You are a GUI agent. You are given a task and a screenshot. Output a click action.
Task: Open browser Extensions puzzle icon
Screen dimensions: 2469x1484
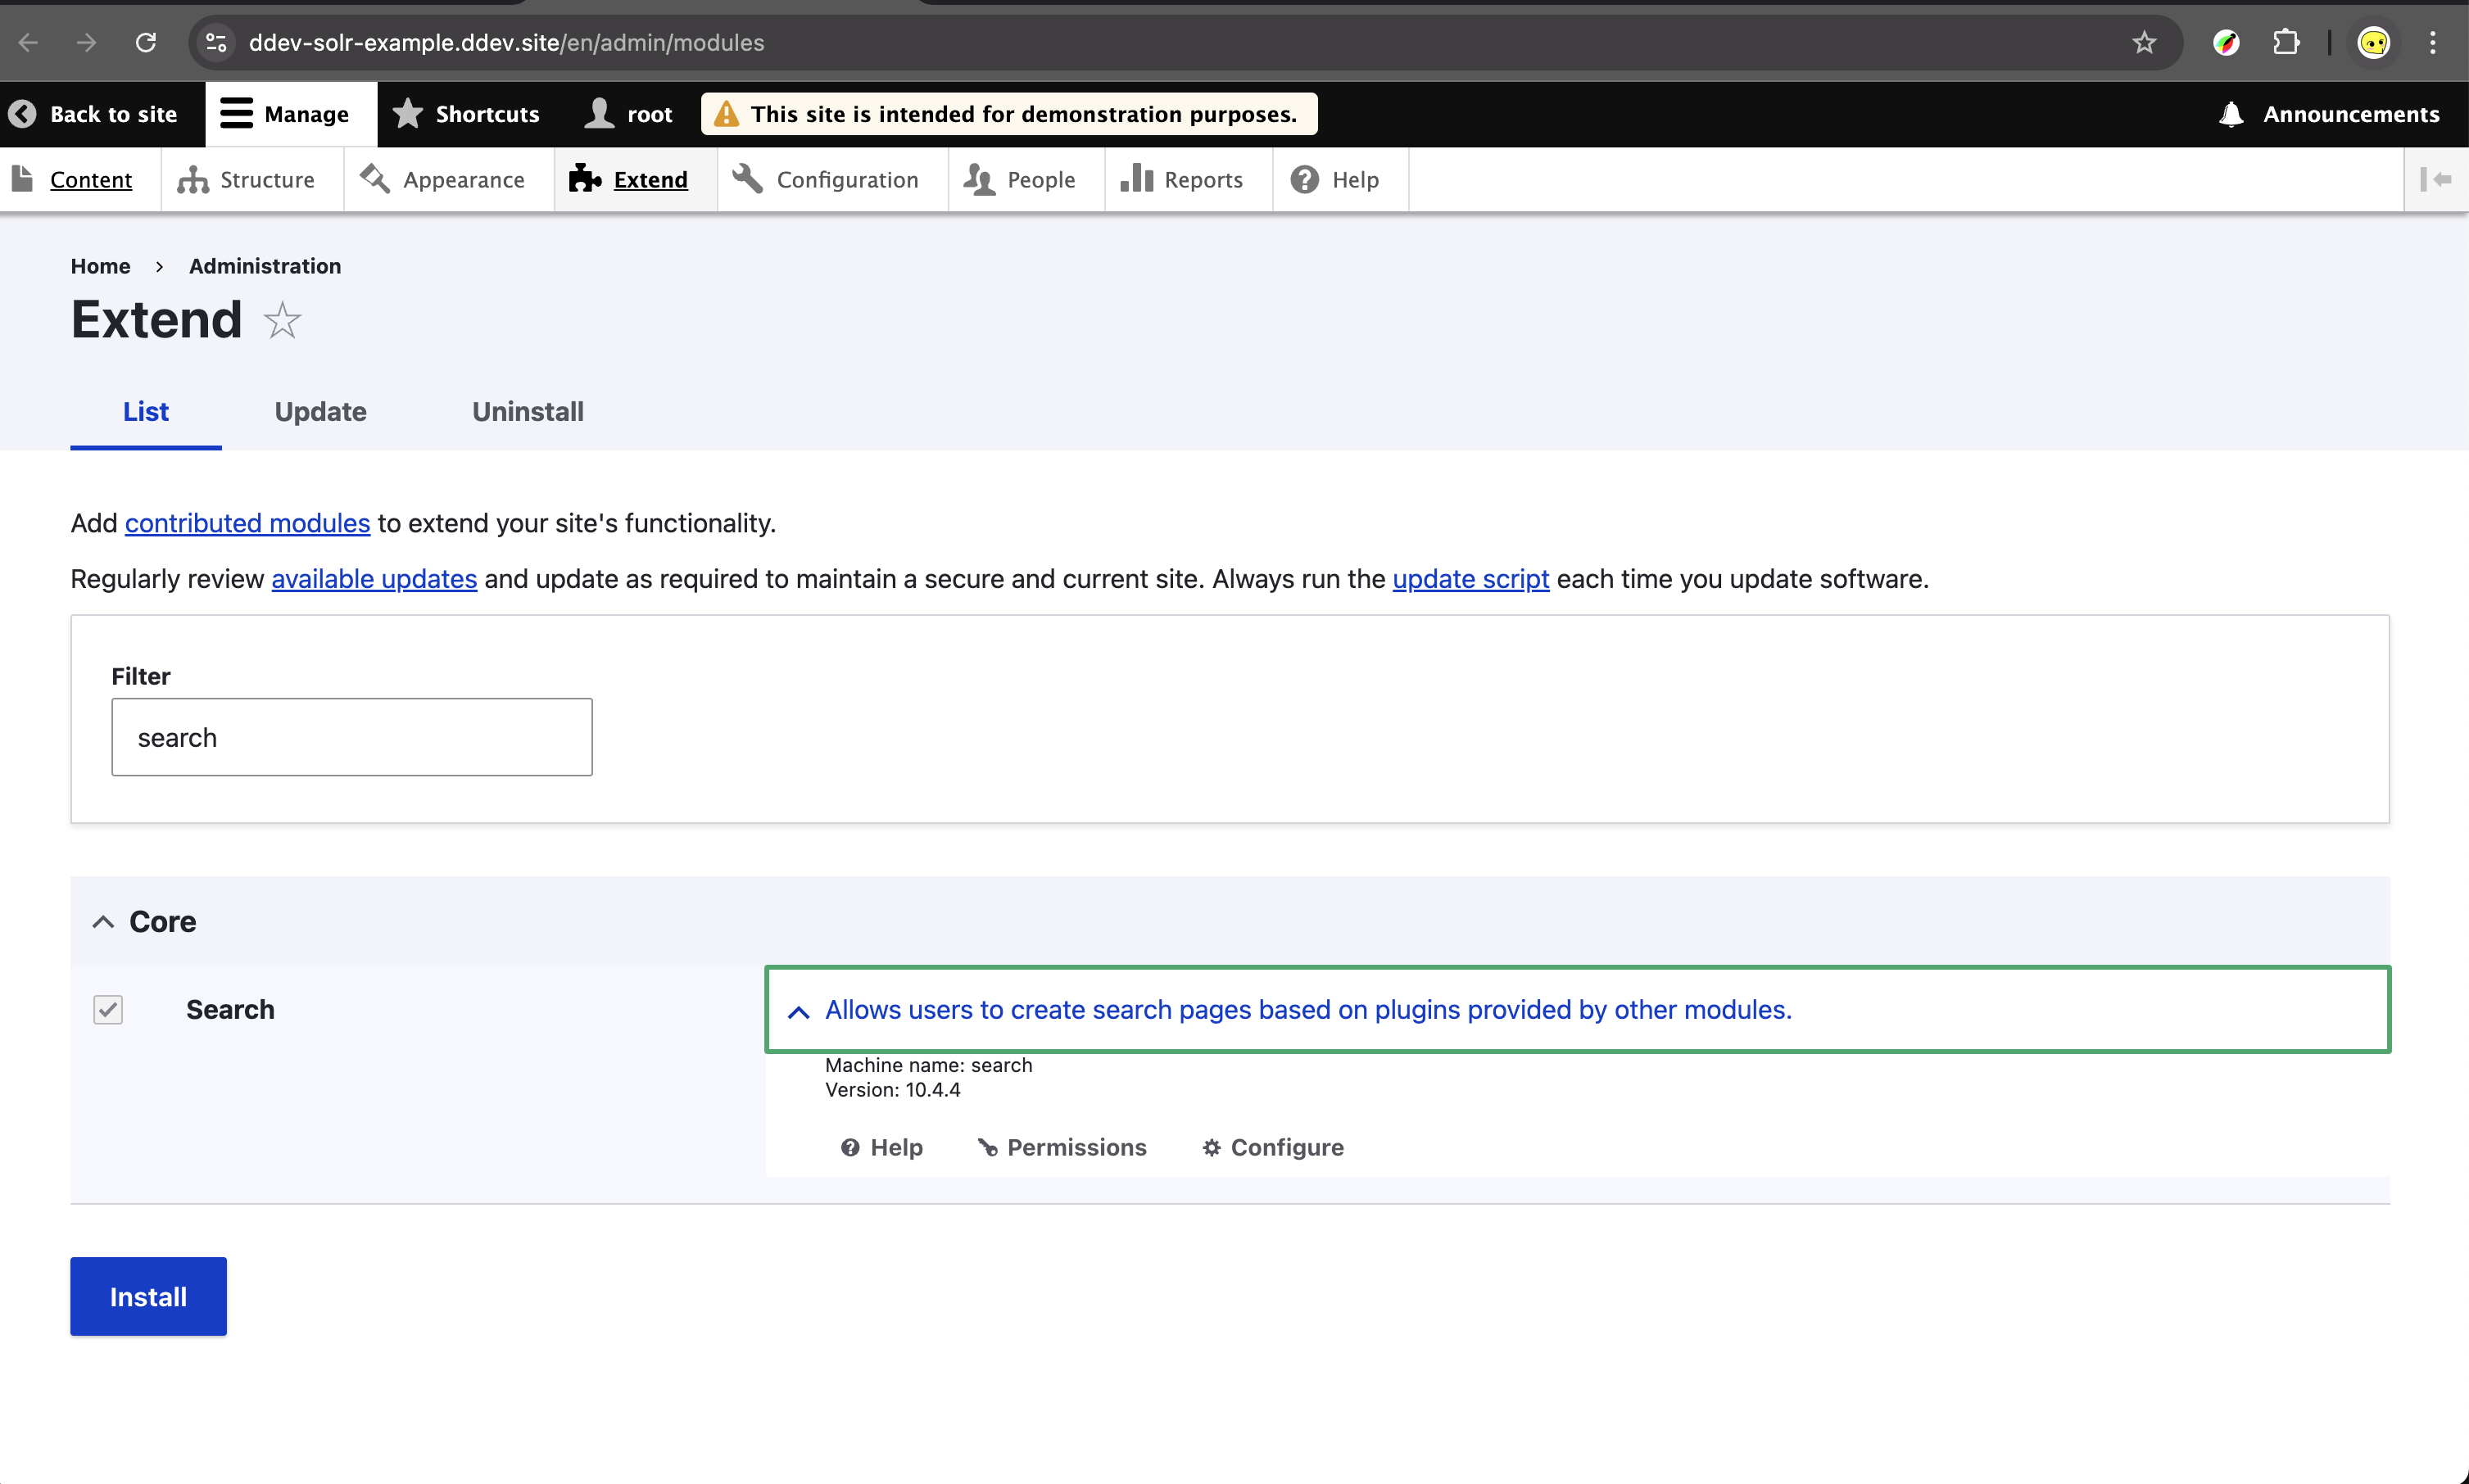click(x=2286, y=43)
